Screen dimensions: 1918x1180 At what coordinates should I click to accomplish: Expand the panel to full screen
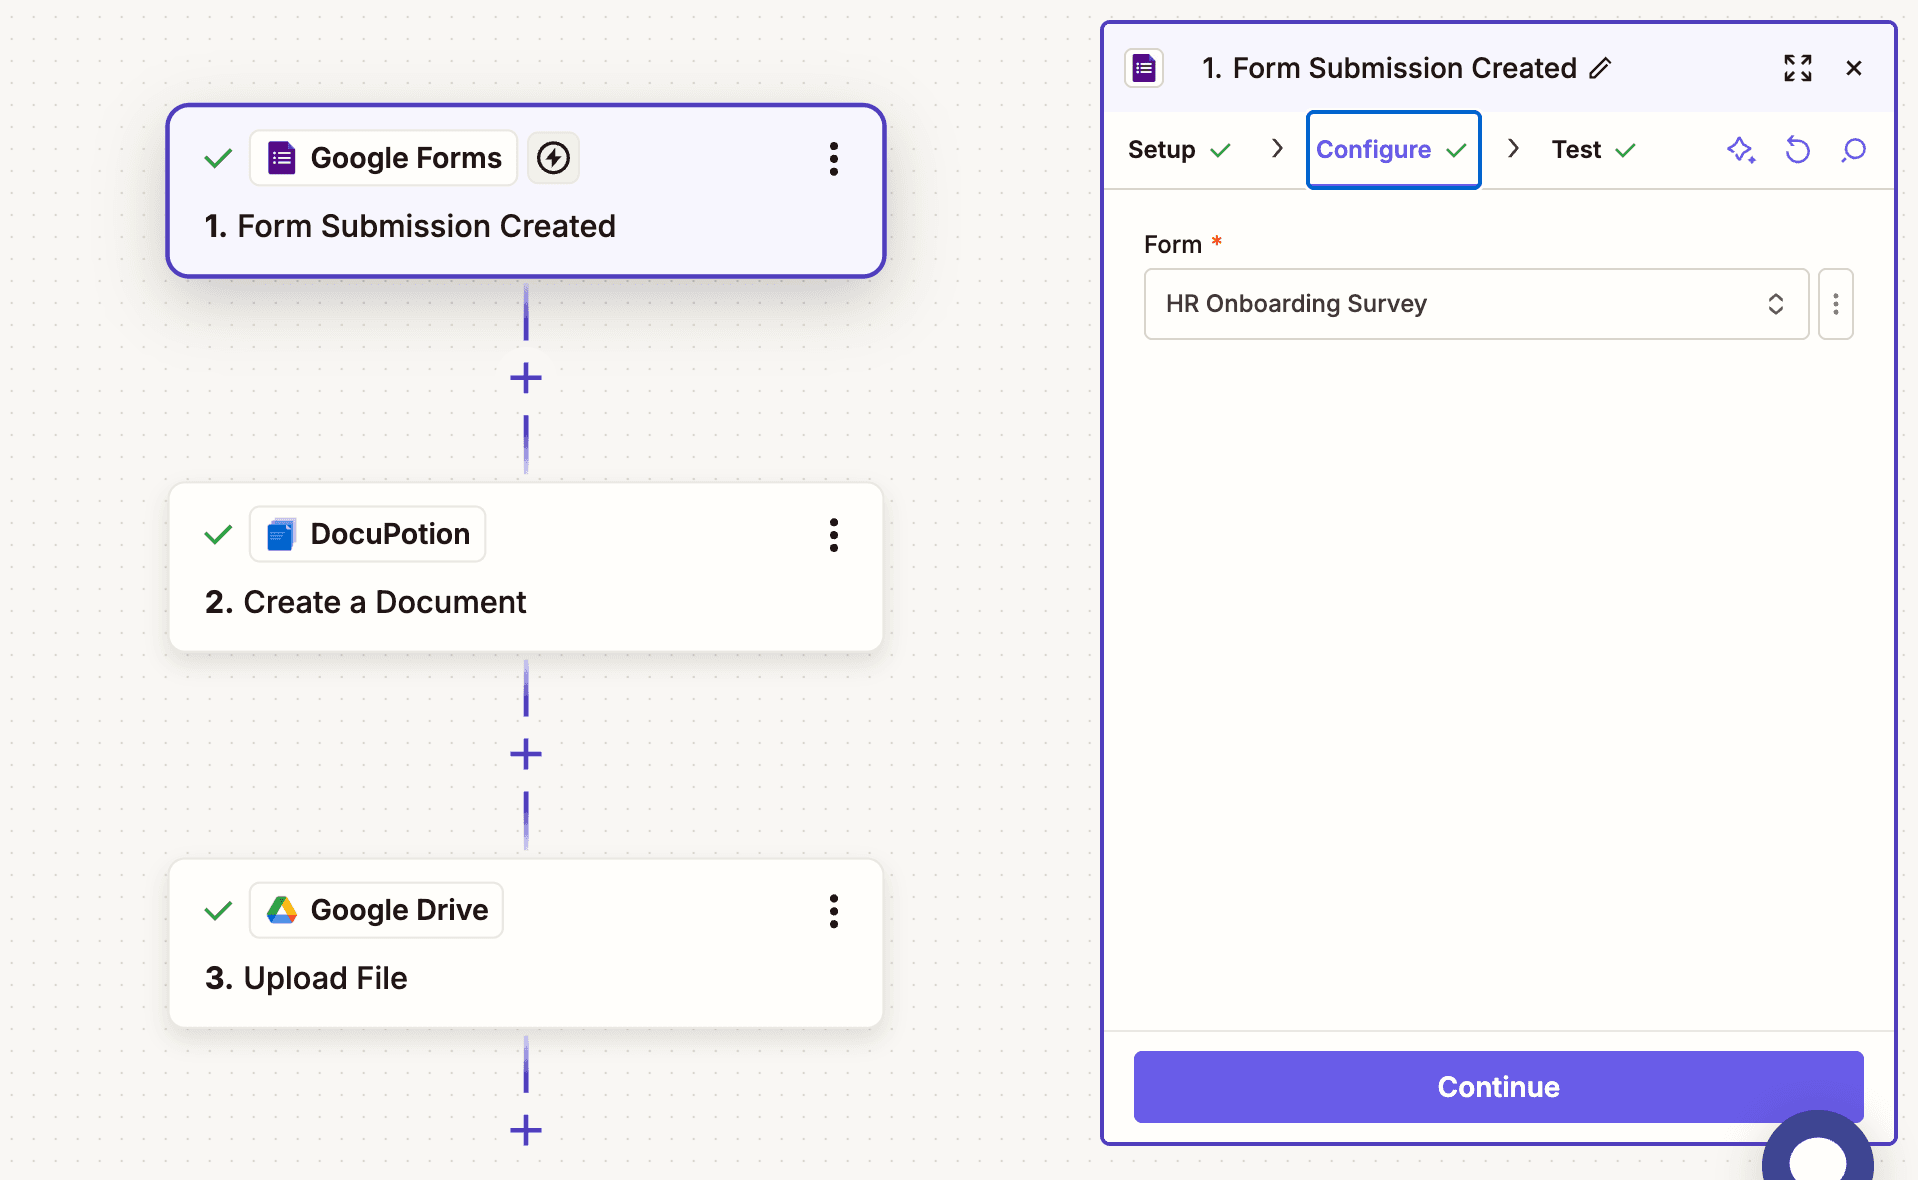[x=1797, y=68]
